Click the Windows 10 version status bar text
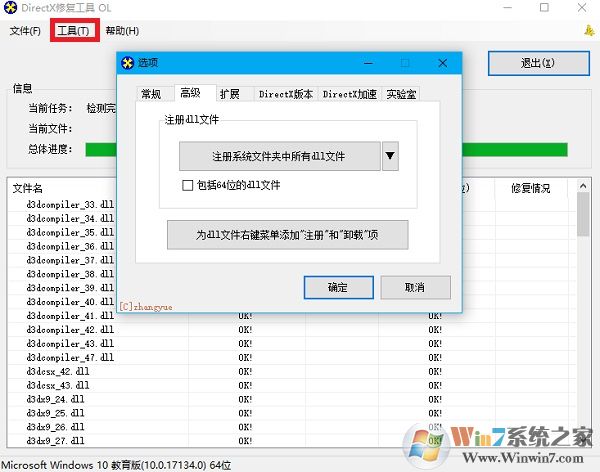 [116, 465]
